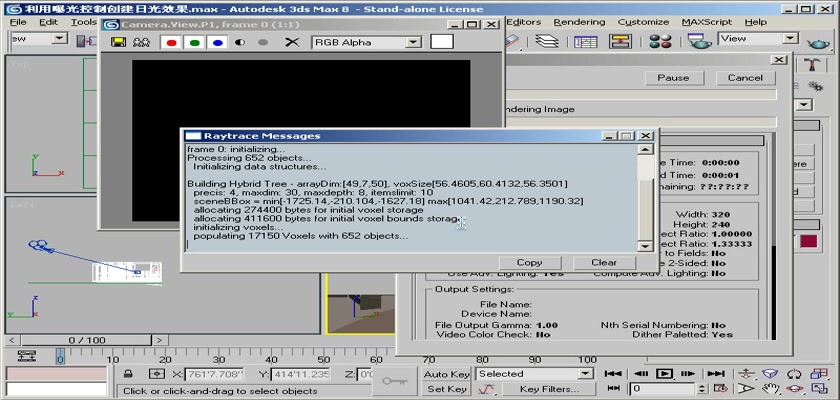The width and height of the screenshot is (840, 400).
Task: Click default in/out tangents icon
Action: click(486, 389)
